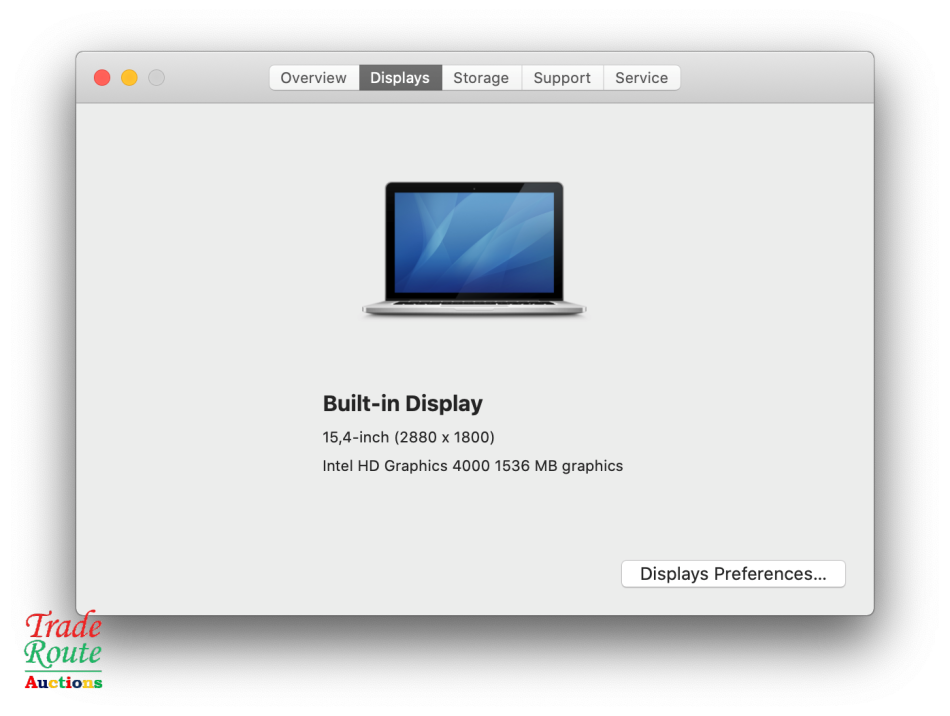The height and width of the screenshot is (716, 950).
Task: Click the 15,4-inch resolution text
Action: pyautogui.click(x=408, y=437)
